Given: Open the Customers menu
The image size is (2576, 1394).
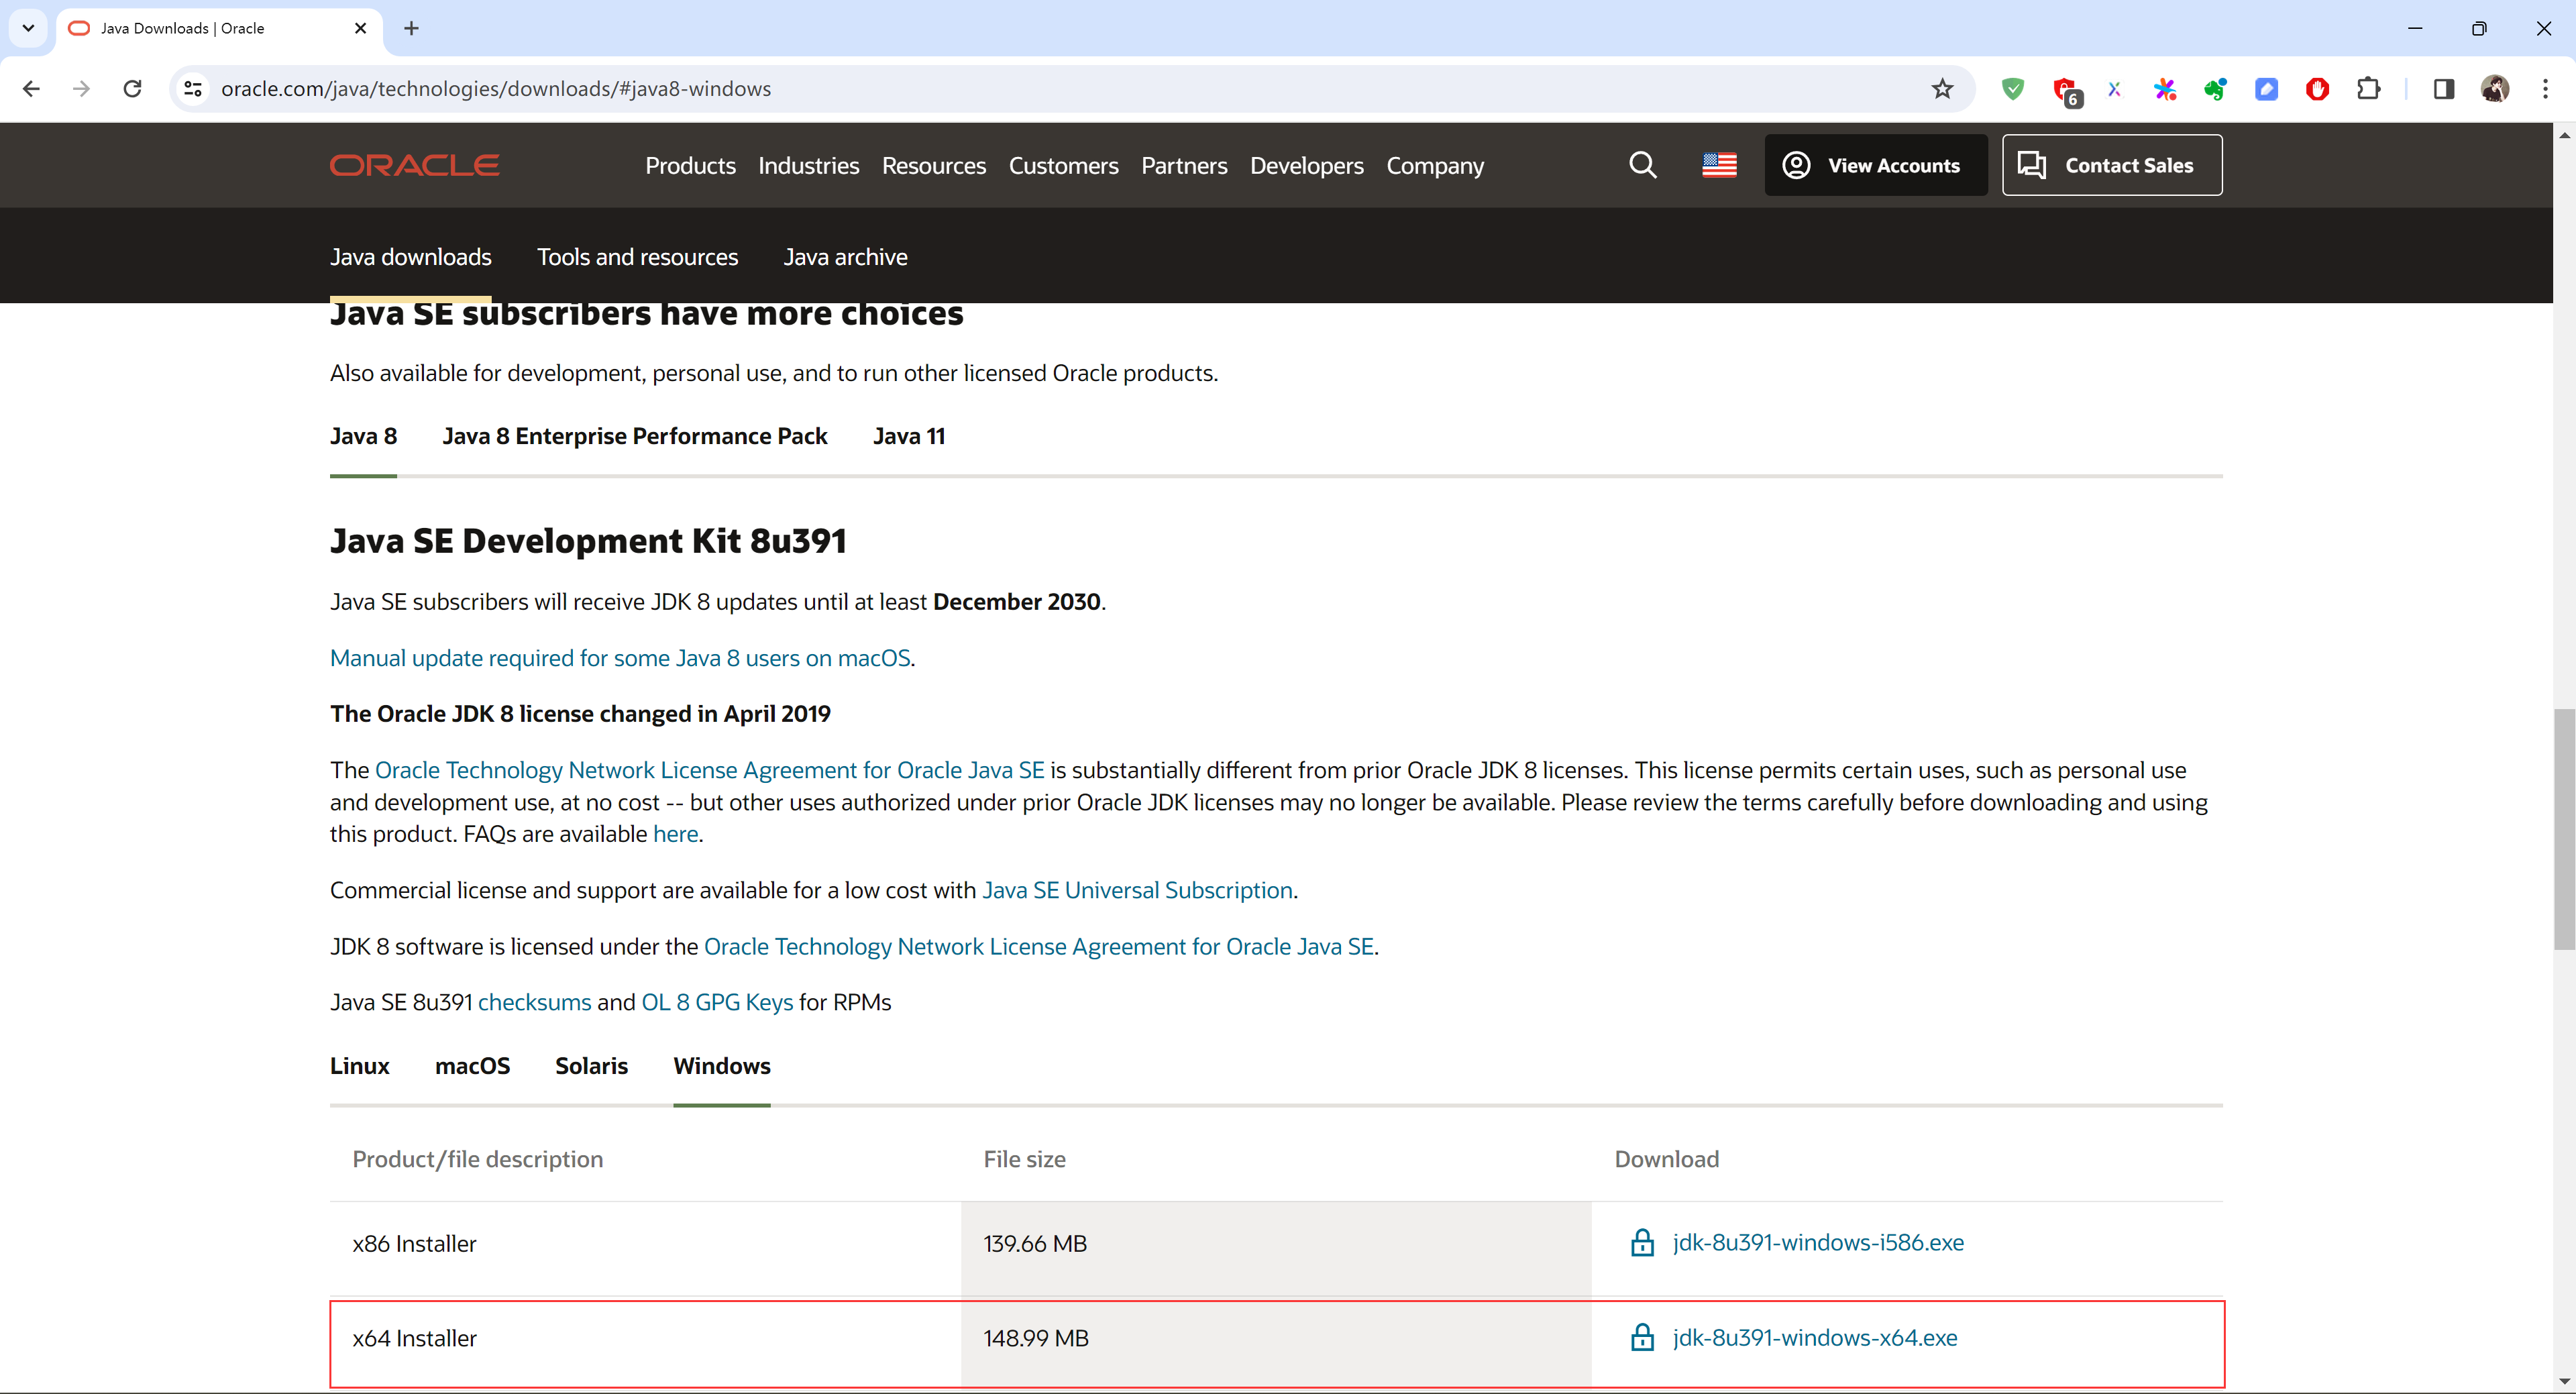Looking at the screenshot, I should 1063,166.
